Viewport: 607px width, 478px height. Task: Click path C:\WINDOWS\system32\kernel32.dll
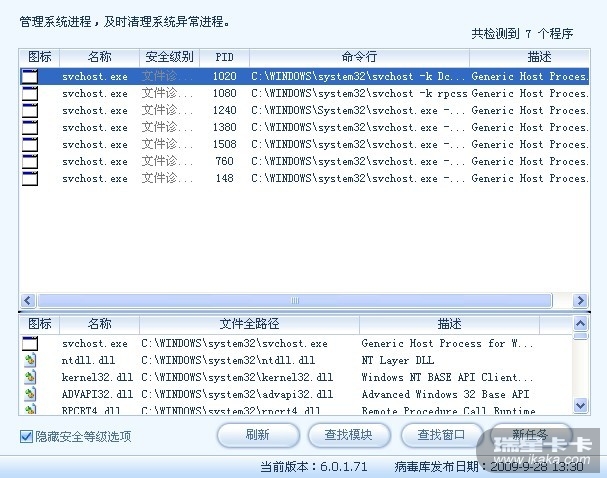pyautogui.click(x=237, y=377)
